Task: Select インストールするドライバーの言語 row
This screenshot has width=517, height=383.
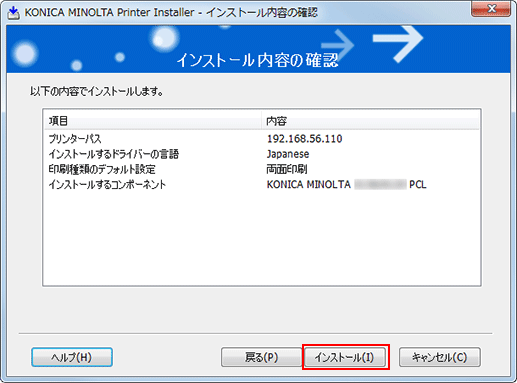Action: tap(262, 154)
